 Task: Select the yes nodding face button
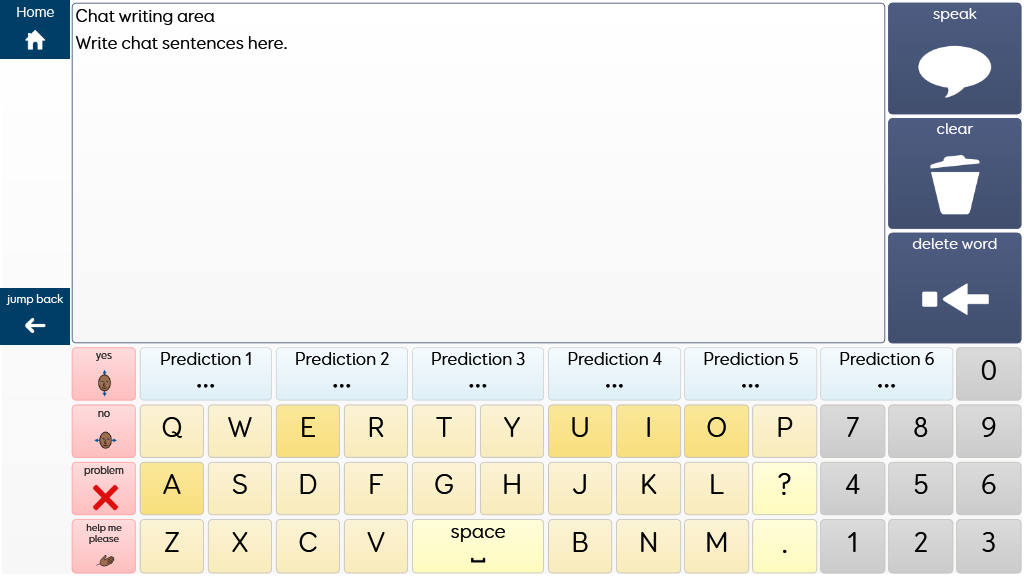104,374
